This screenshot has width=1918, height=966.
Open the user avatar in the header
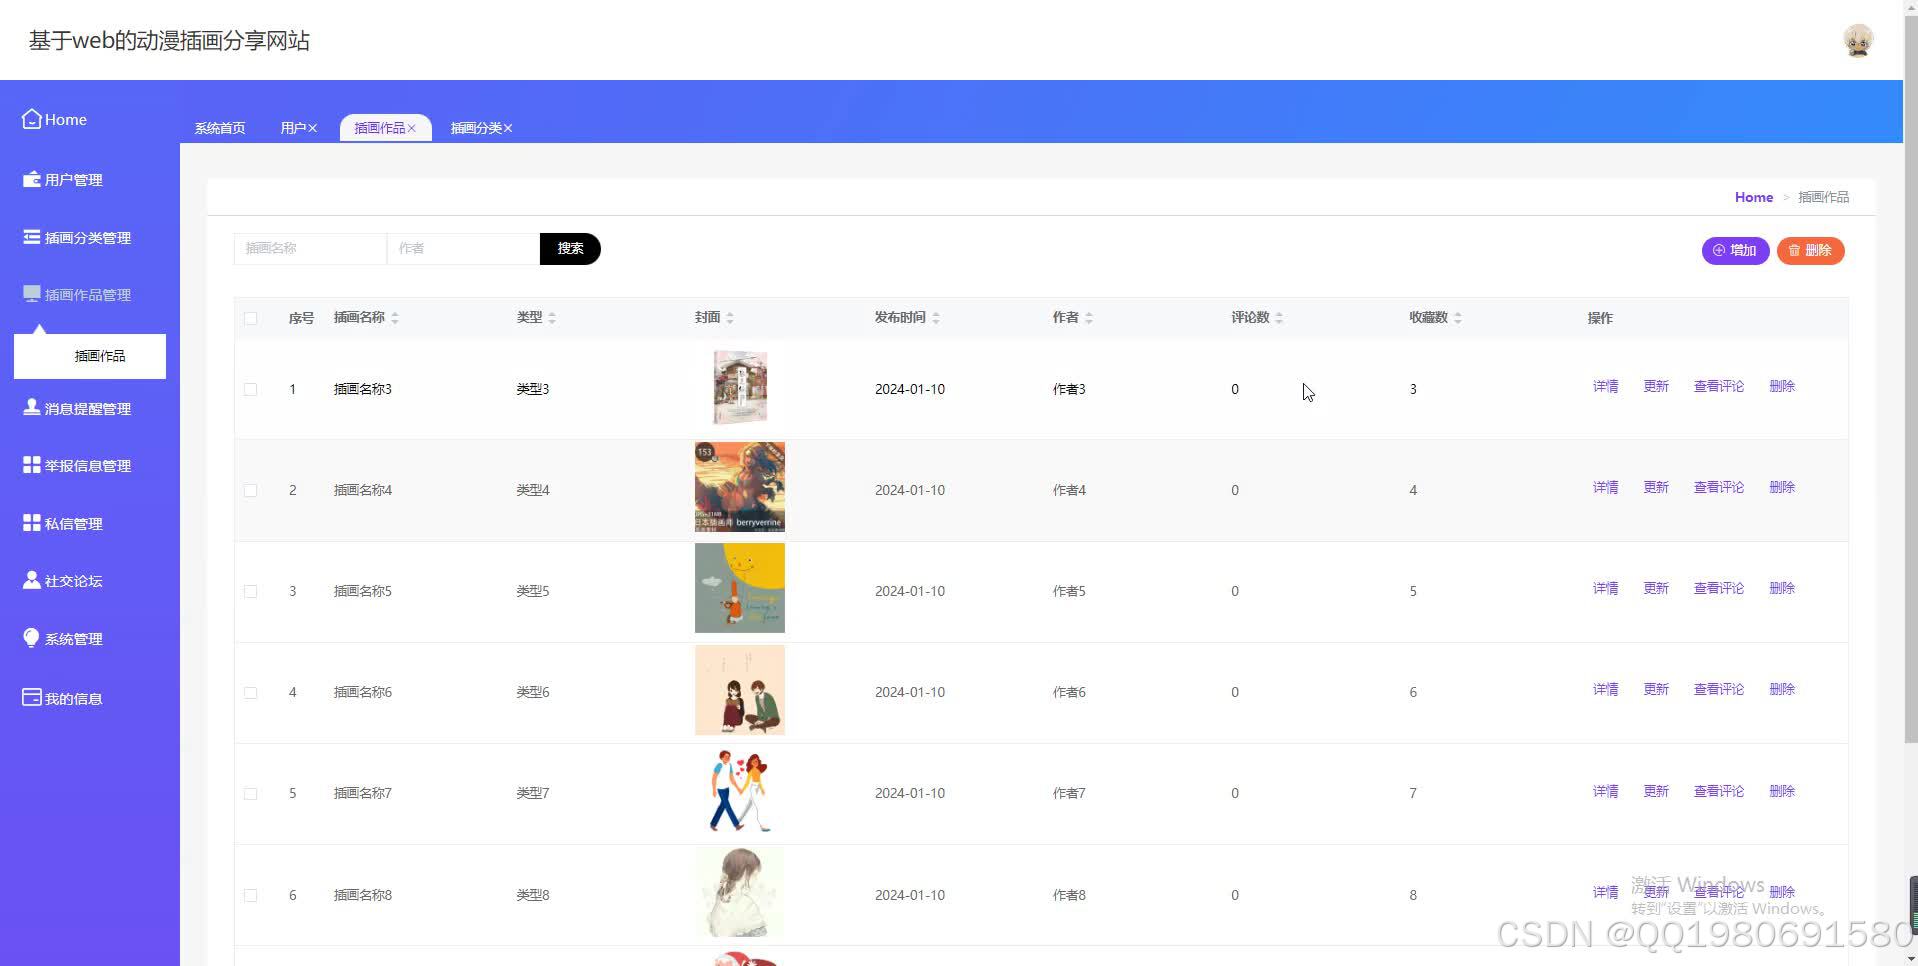pos(1858,40)
